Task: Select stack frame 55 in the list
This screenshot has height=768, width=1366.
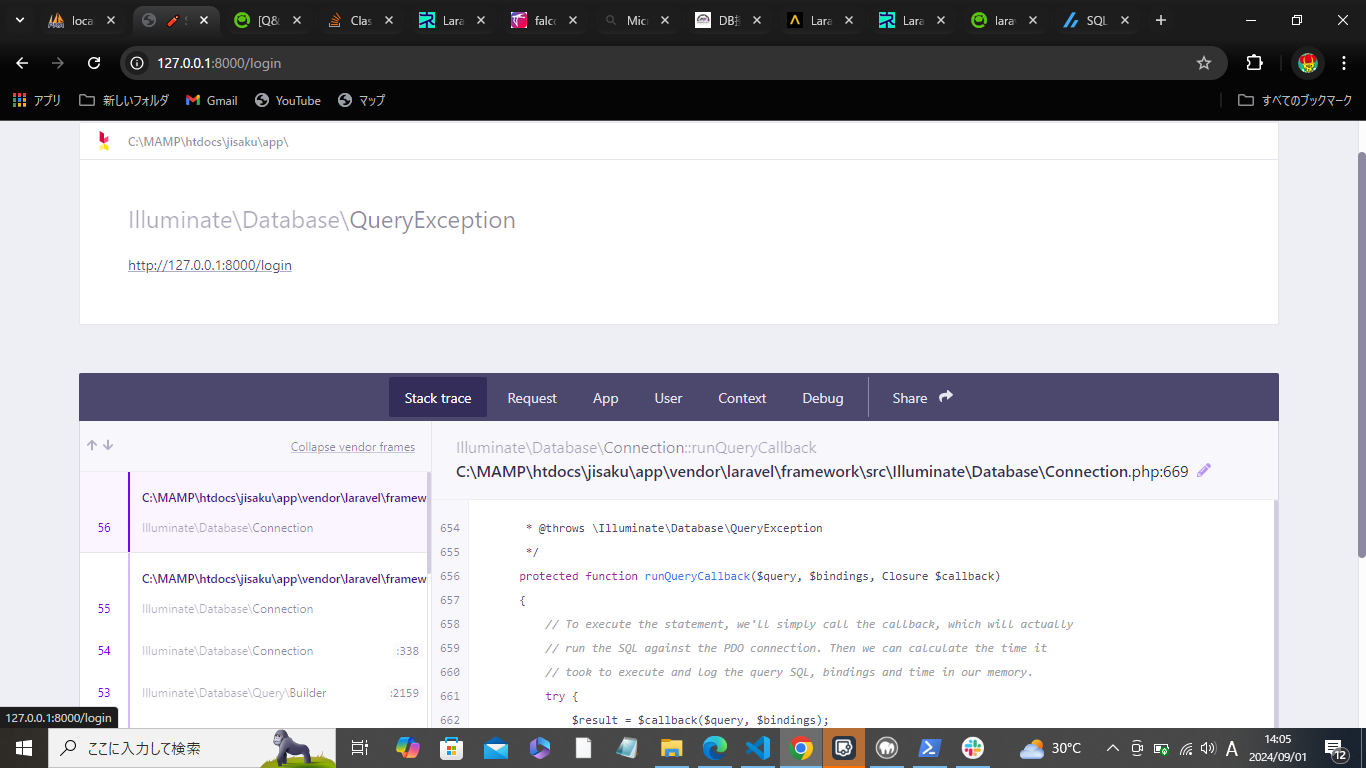Action: (x=254, y=593)
